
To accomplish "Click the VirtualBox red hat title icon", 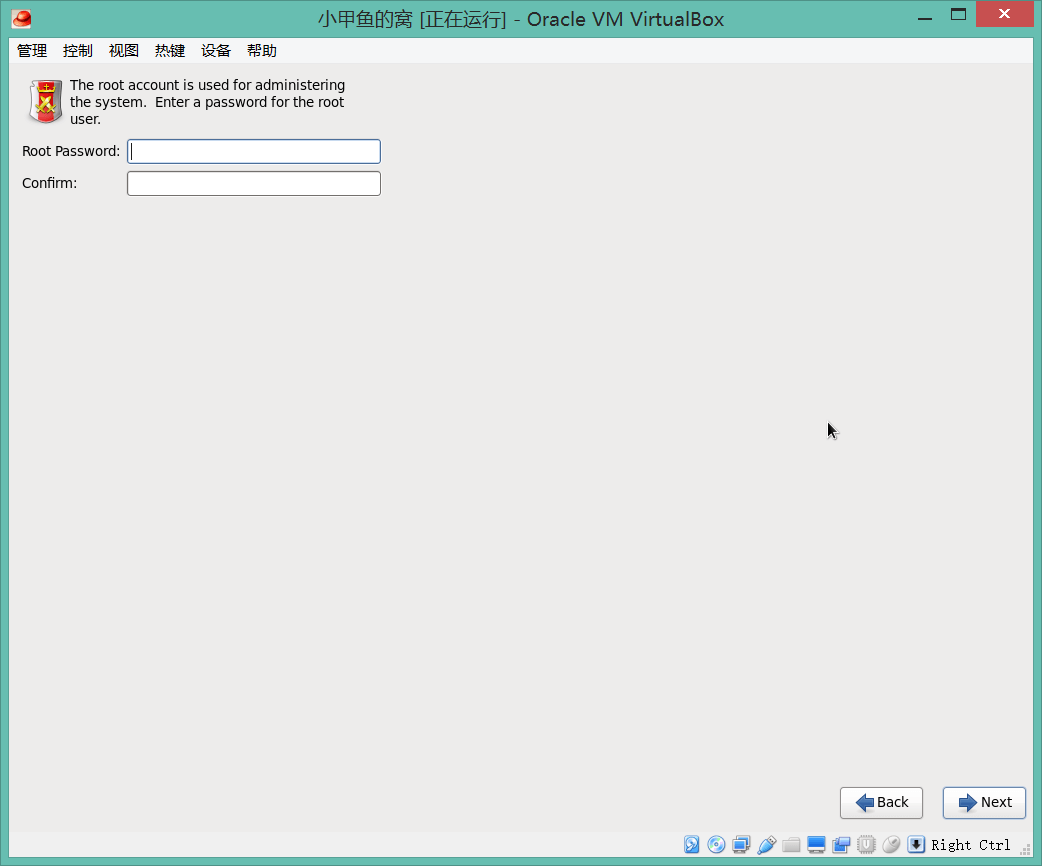I will pos(22,18).
